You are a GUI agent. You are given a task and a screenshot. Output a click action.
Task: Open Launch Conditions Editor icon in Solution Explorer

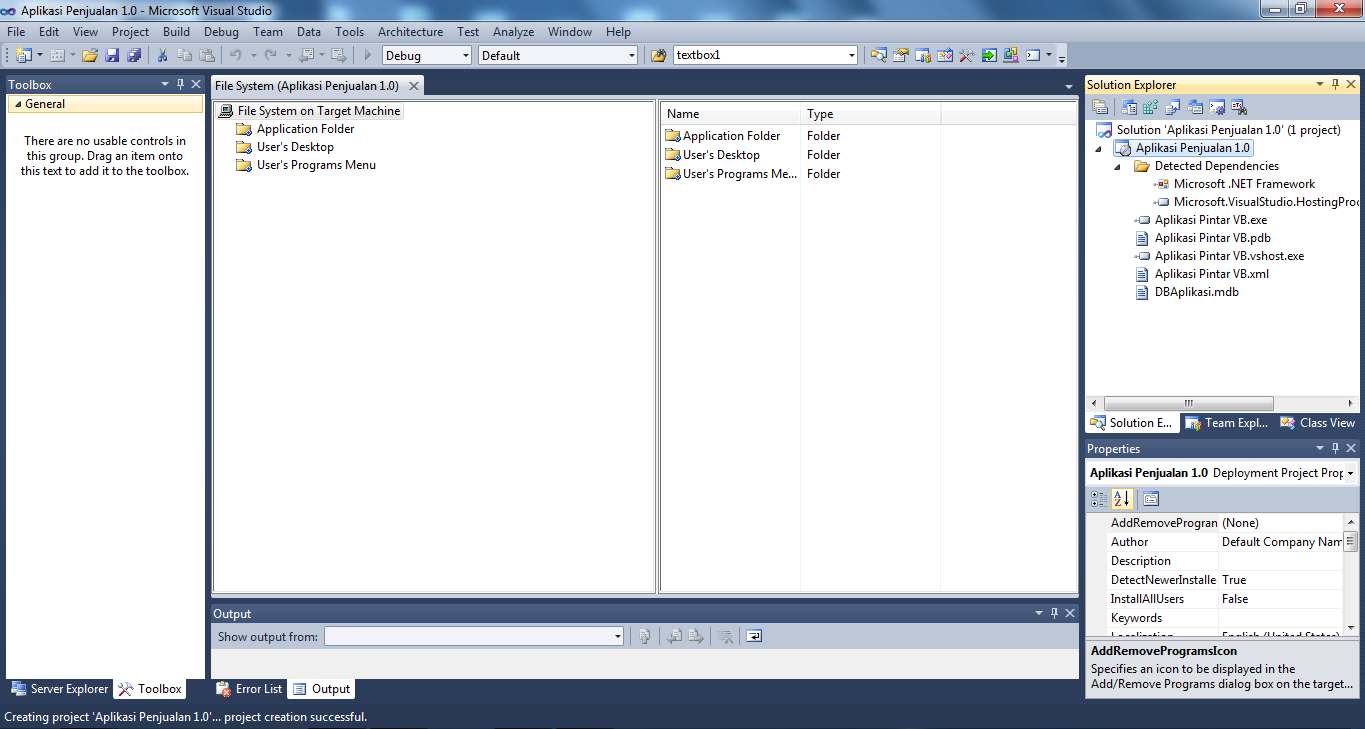1239,107
